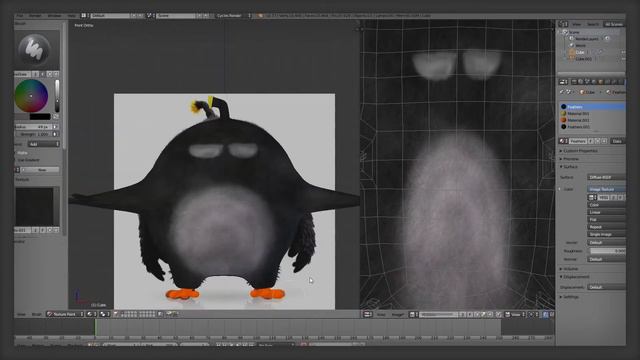Open the Cycles Render engine dropdown
This screenshot has height=360, width=640.
tap(233, 16)
